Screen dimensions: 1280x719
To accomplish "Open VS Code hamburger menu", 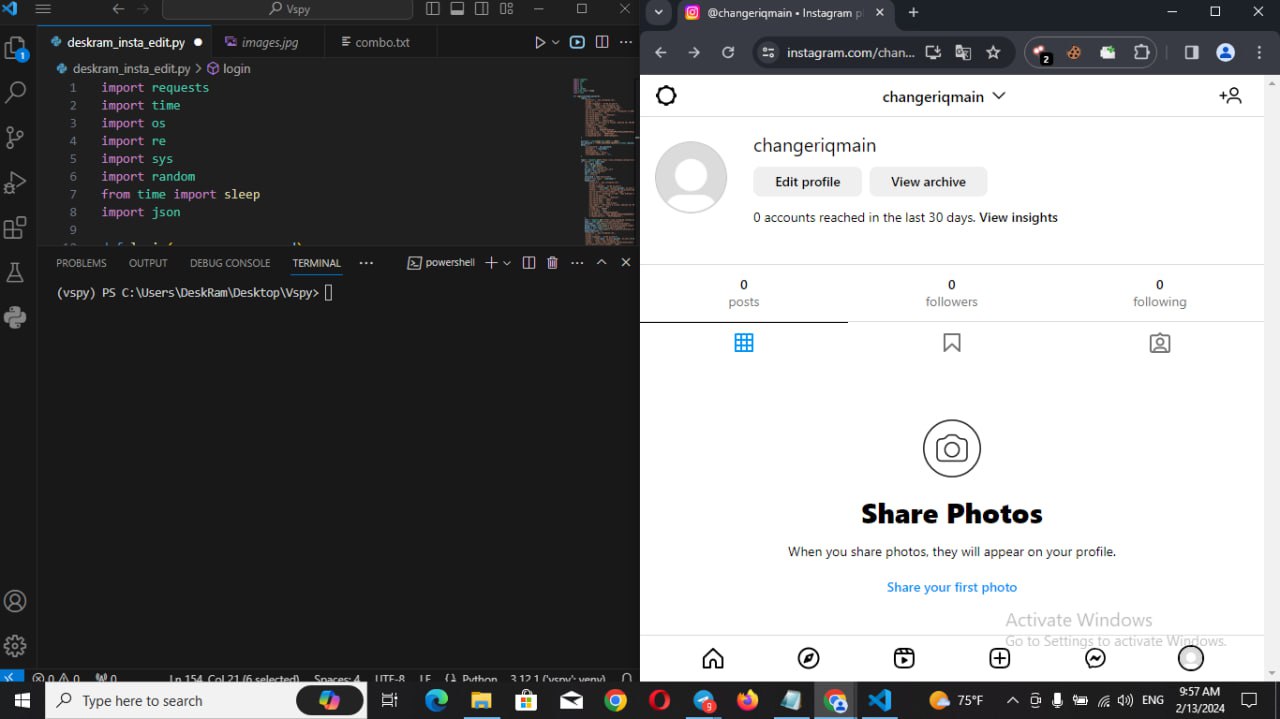I will [43, 9].
